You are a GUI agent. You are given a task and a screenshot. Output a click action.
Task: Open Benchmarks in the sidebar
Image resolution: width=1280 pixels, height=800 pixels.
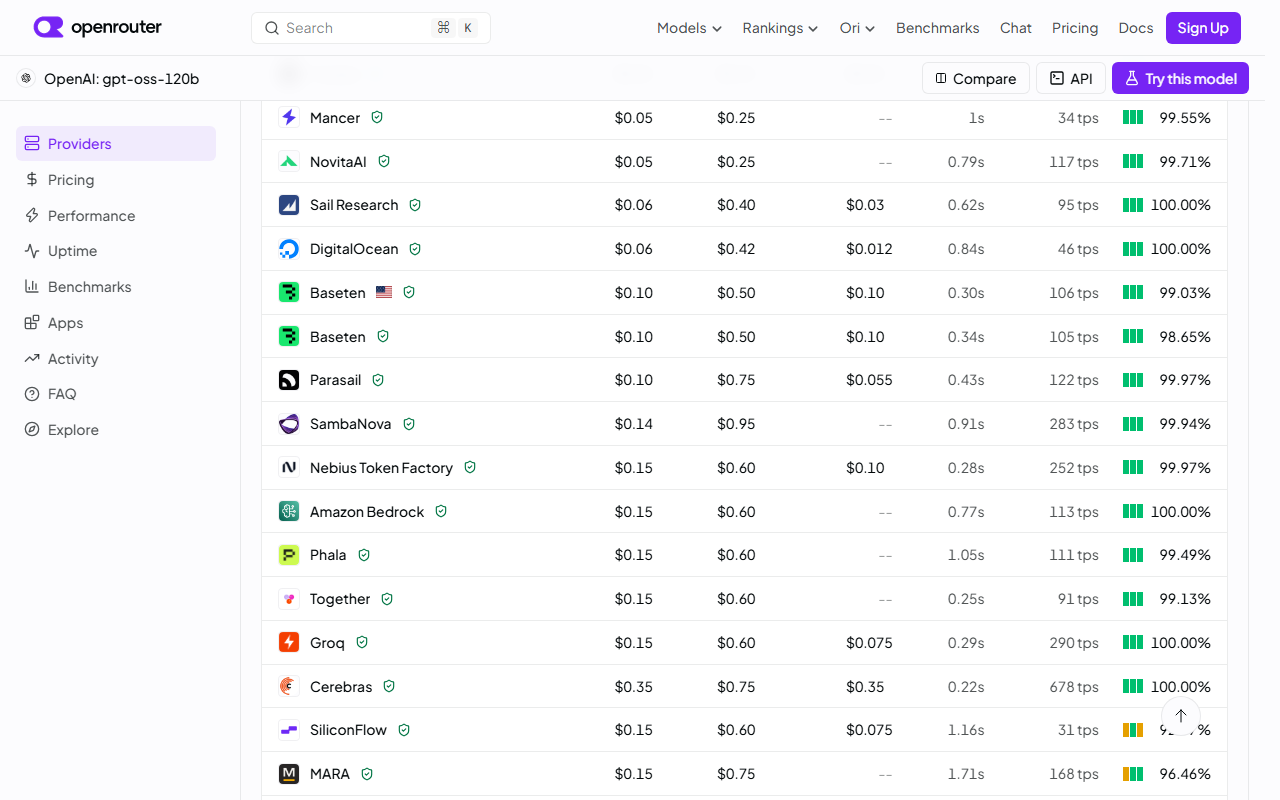pos(116,287)
